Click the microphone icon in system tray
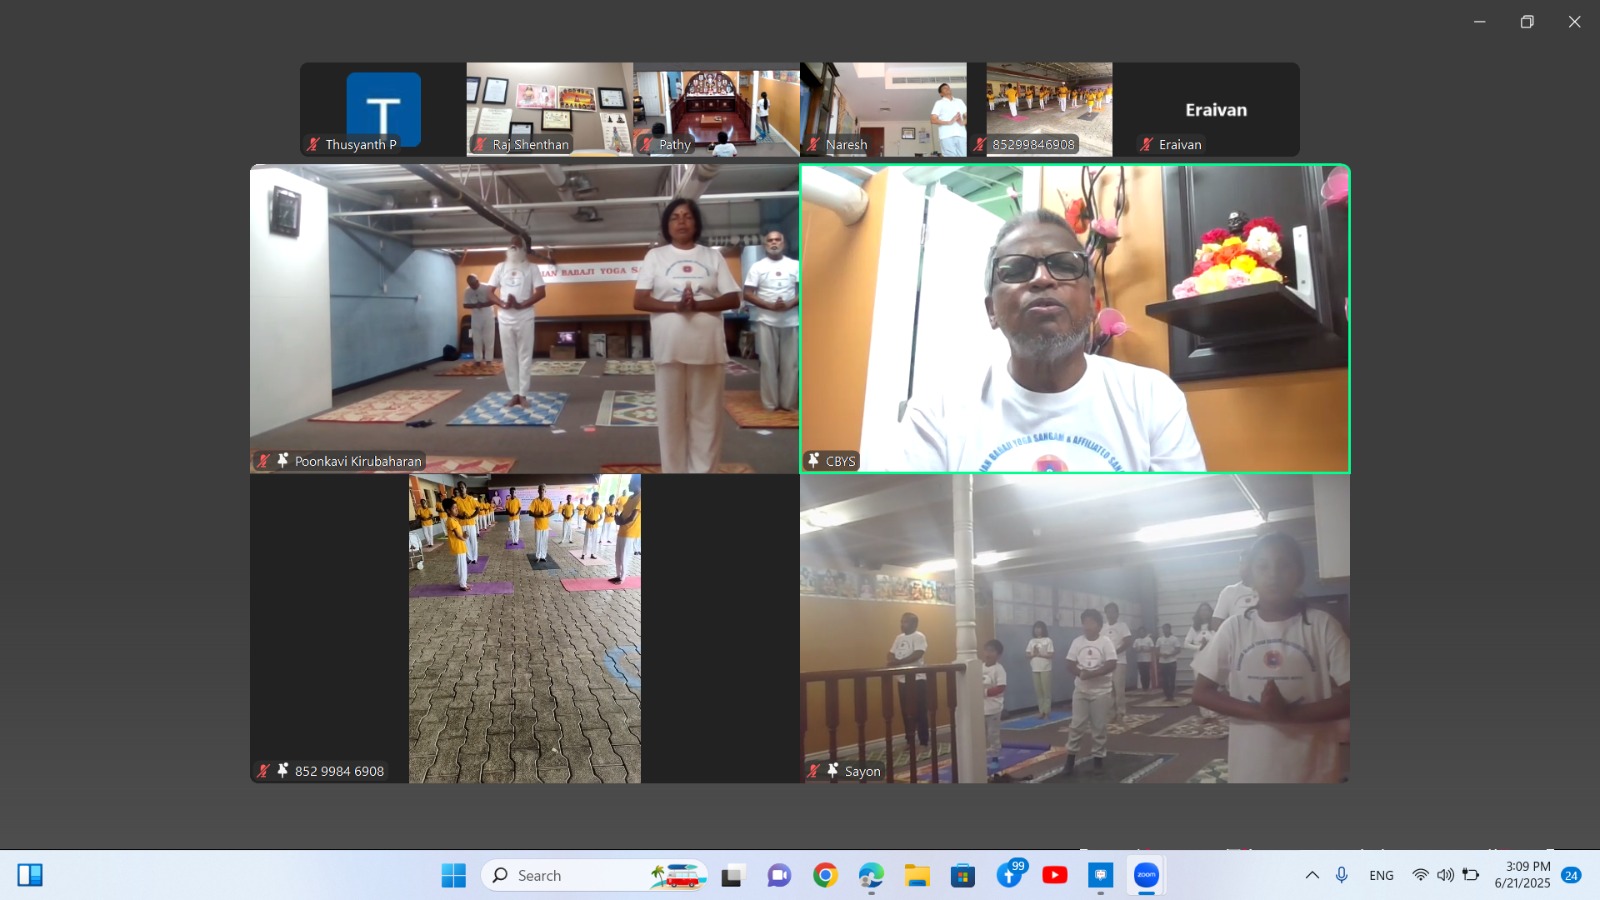1600x900 pixels. tap(1342, 876)
